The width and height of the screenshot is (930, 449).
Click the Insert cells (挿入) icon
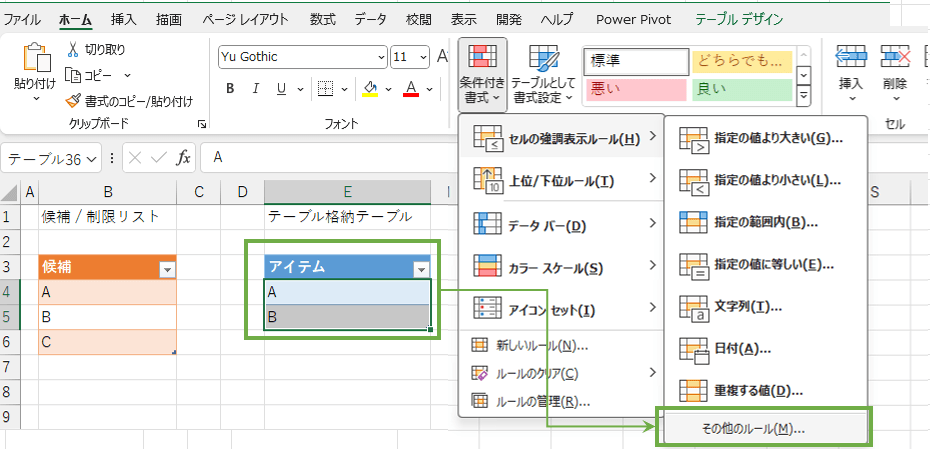[x=852, y=58]
